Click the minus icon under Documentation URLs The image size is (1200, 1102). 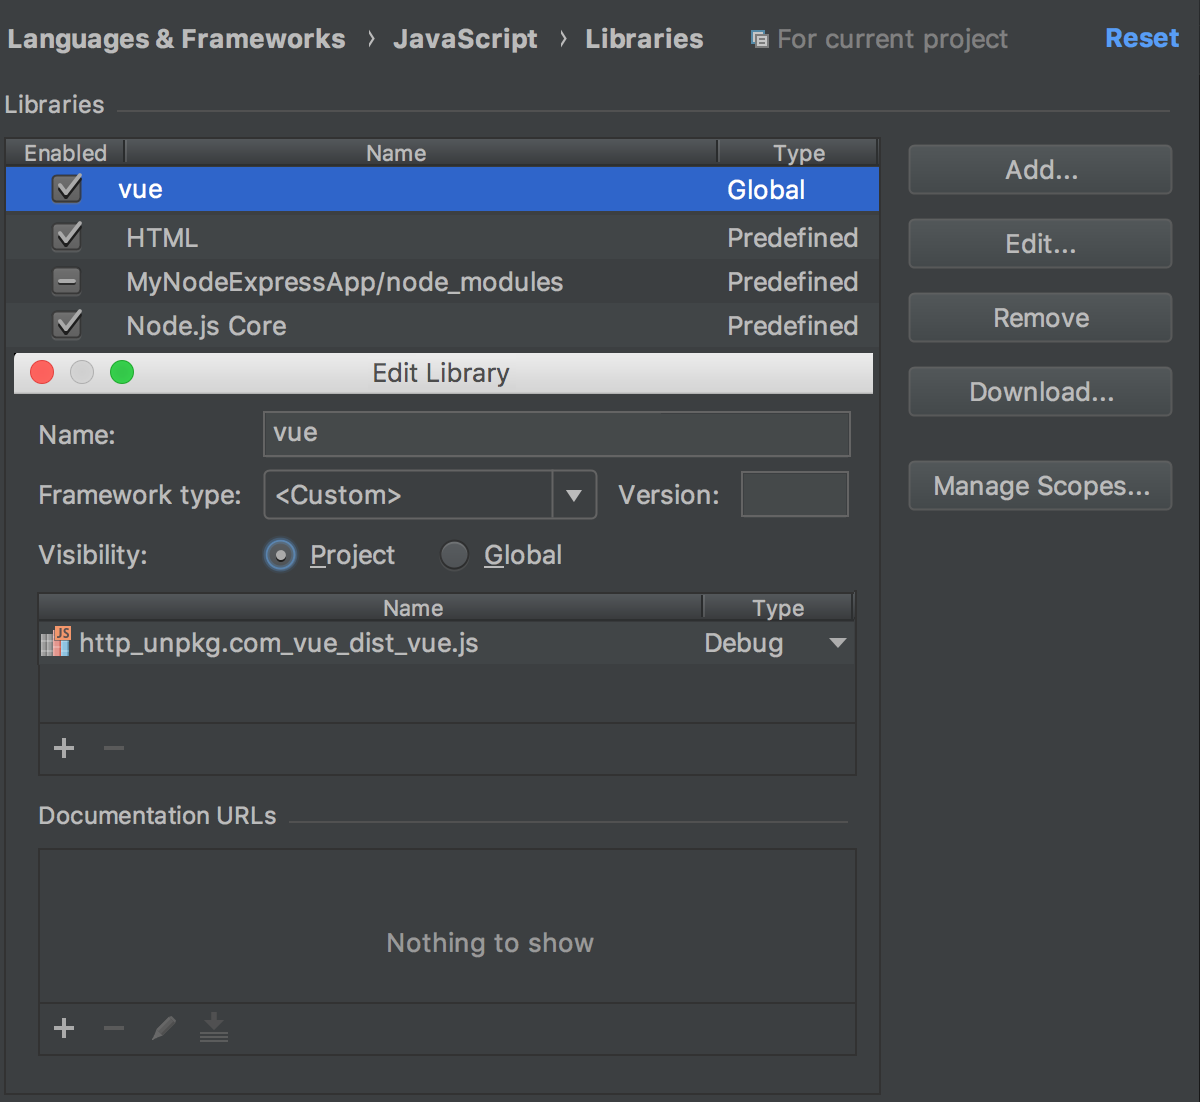click(x=112, y=1028)
